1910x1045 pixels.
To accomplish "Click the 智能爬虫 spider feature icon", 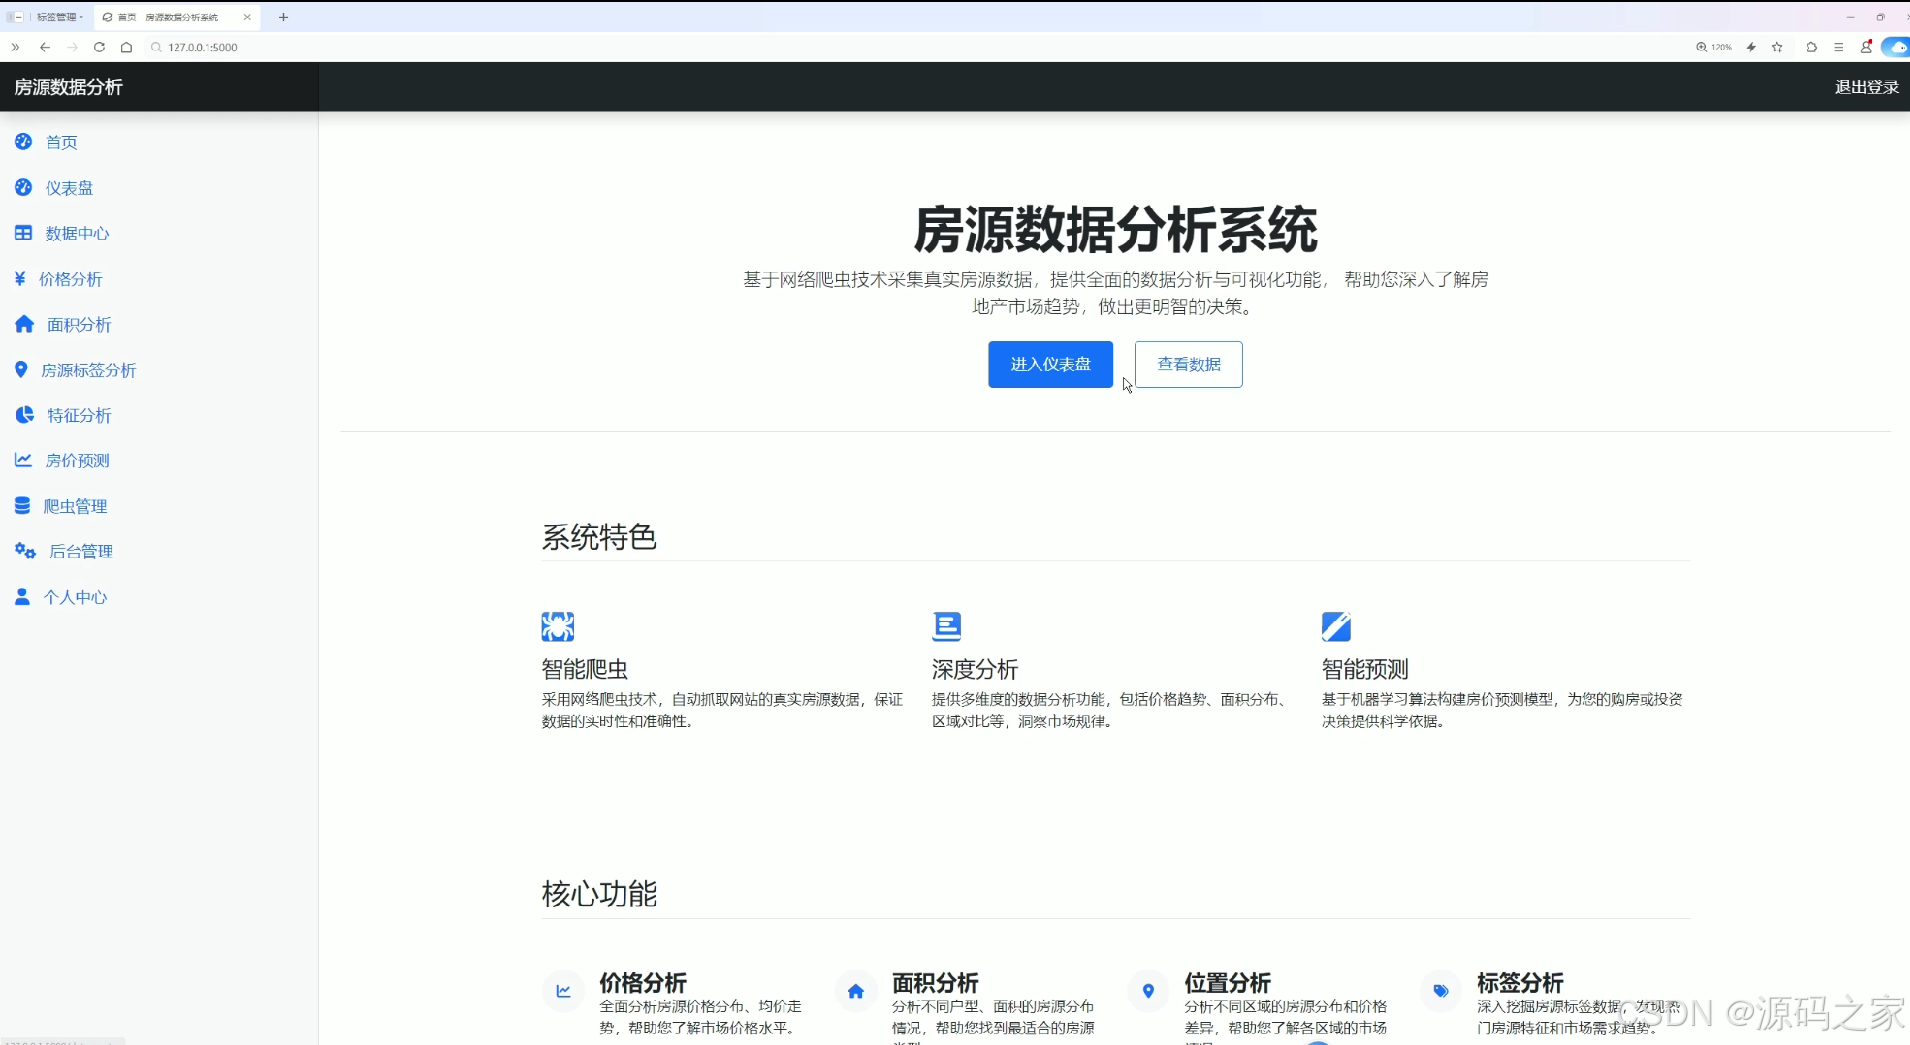I will [557, 626].
